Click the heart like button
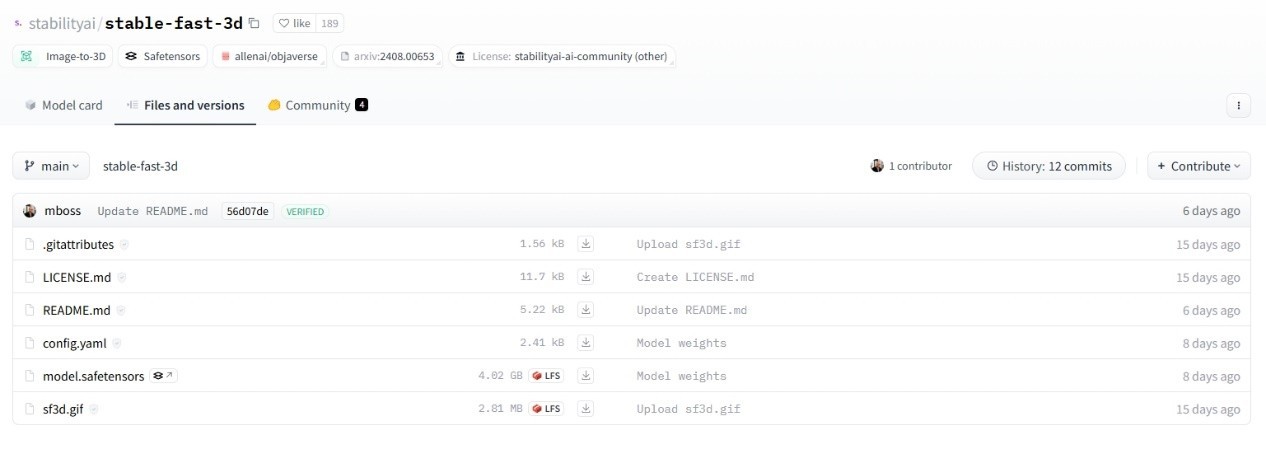The image size is (1266, 449). click(294, 23)
